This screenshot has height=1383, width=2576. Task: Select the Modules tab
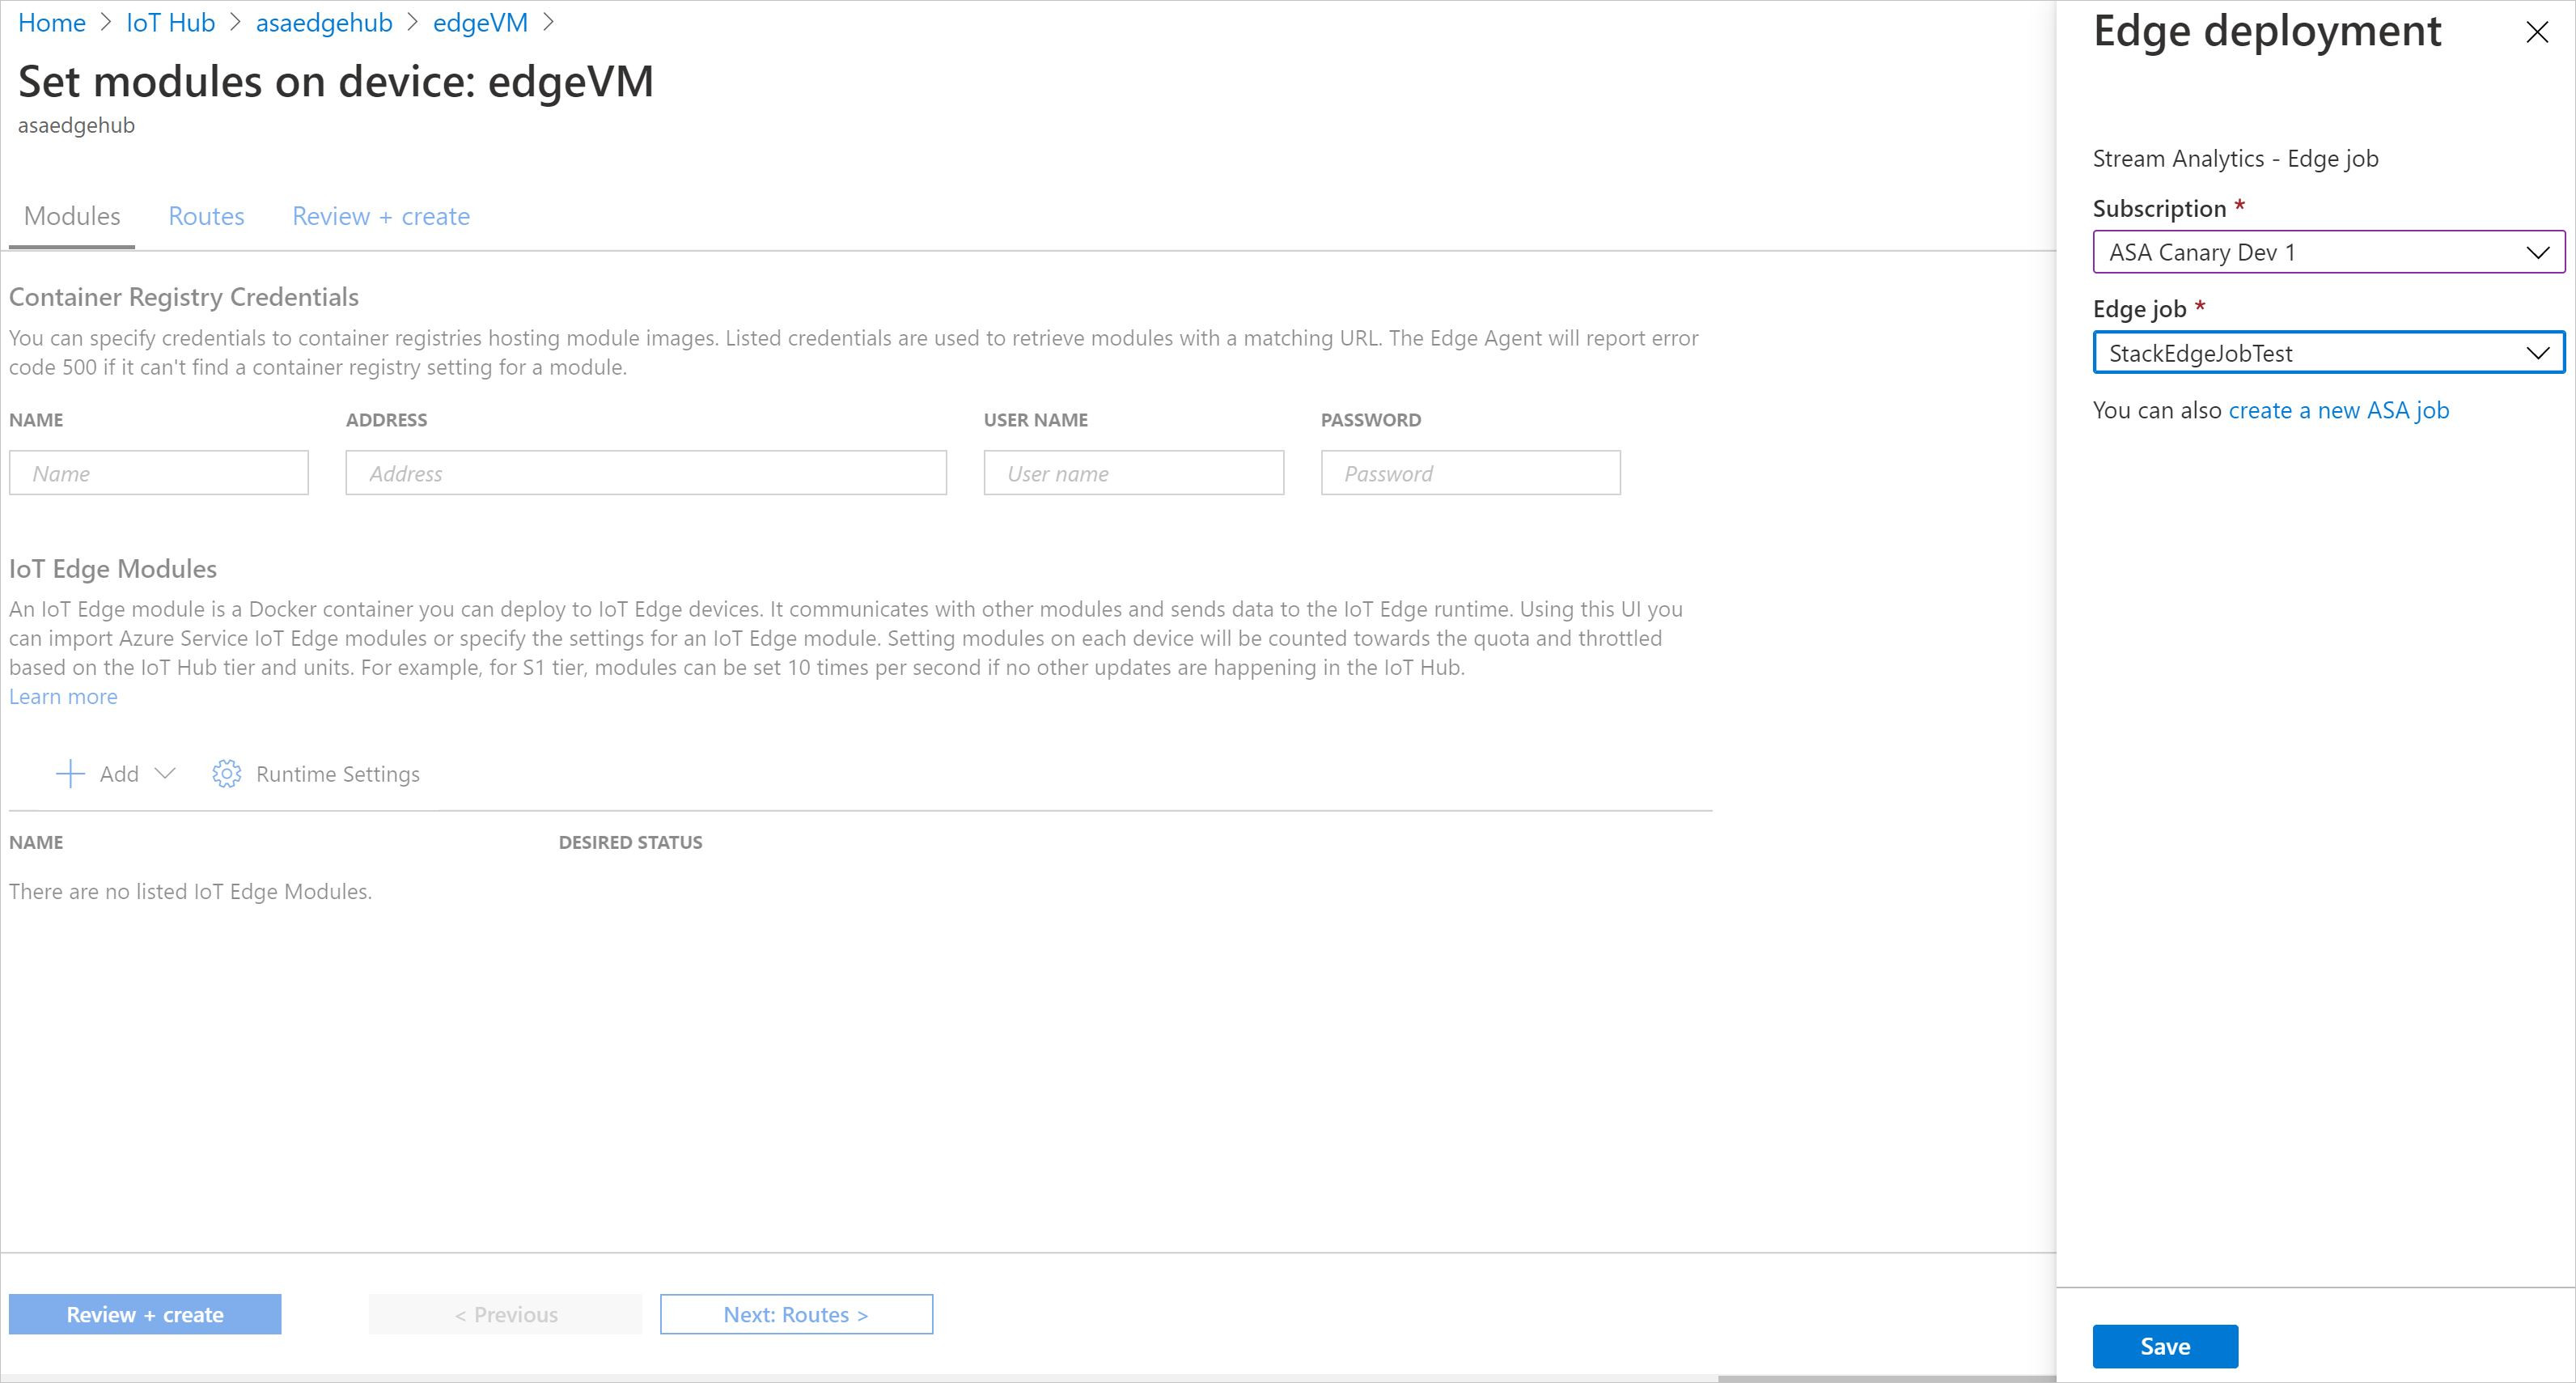pos(72,216)
